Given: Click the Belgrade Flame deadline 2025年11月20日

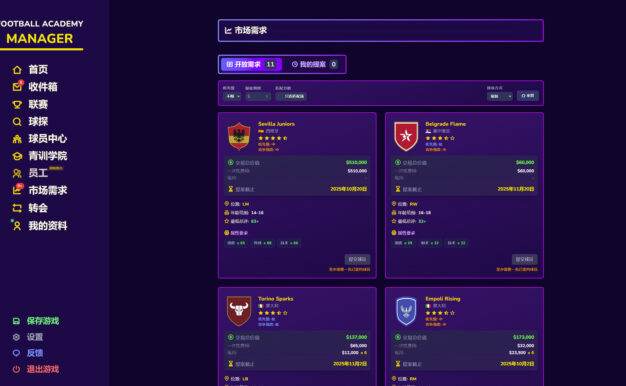Looking at the screenshot, I should [516, 189].
